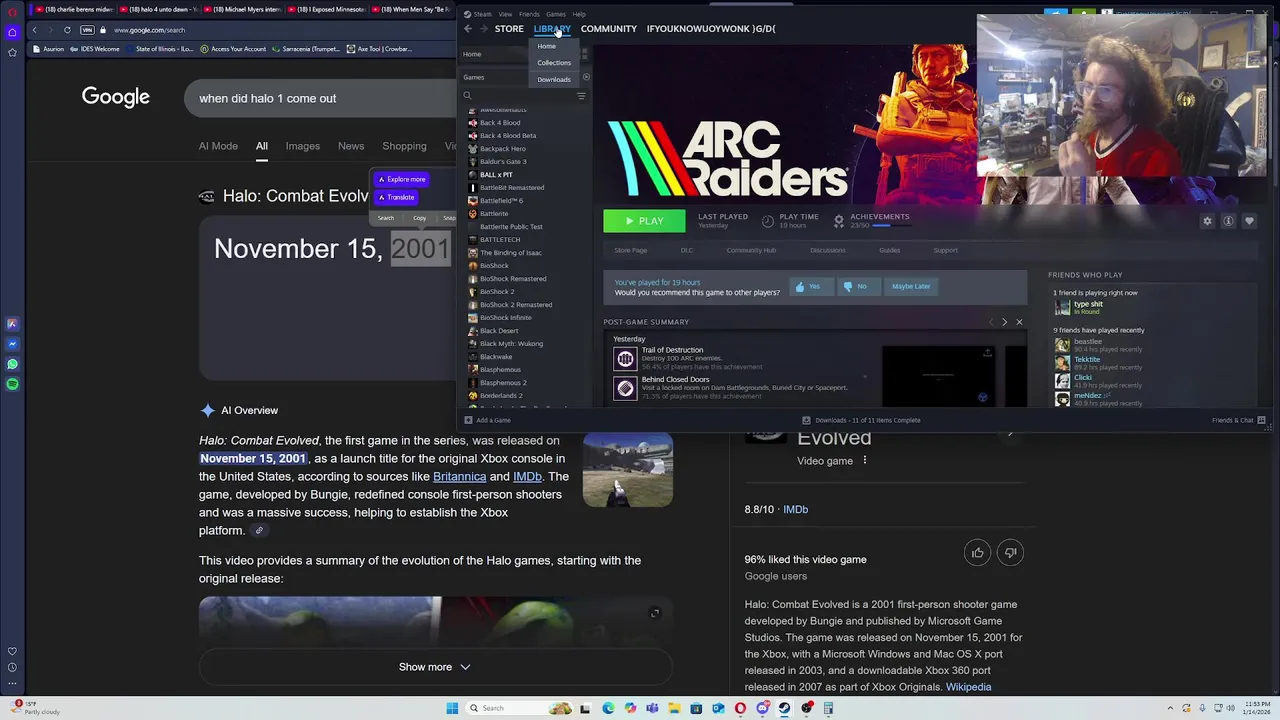Select Backpack Hero in the library list
This screenshot has height=720, width=1280.
(502, 149)
